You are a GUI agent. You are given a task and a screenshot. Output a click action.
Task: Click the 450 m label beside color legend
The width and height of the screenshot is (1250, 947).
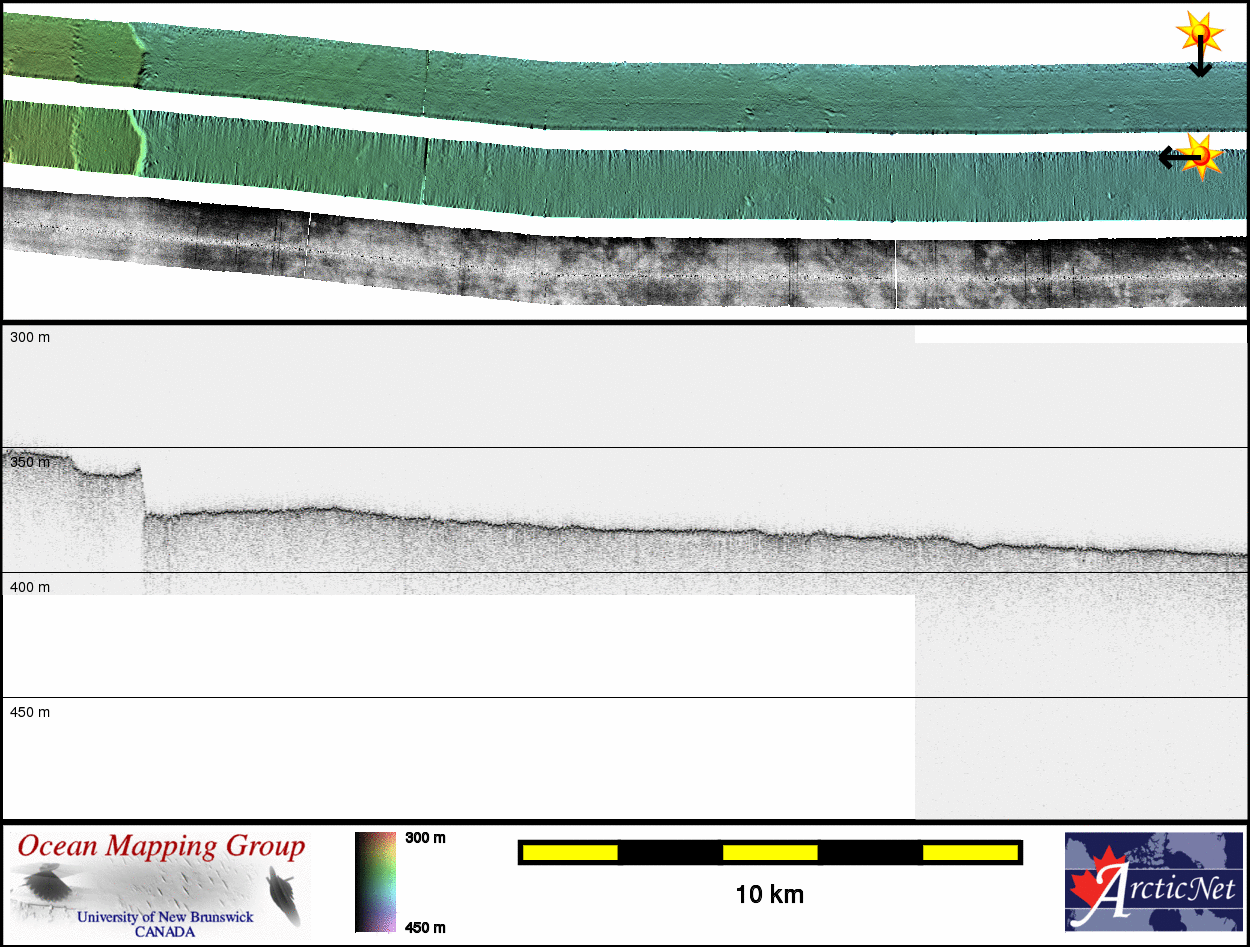[425, 927]
